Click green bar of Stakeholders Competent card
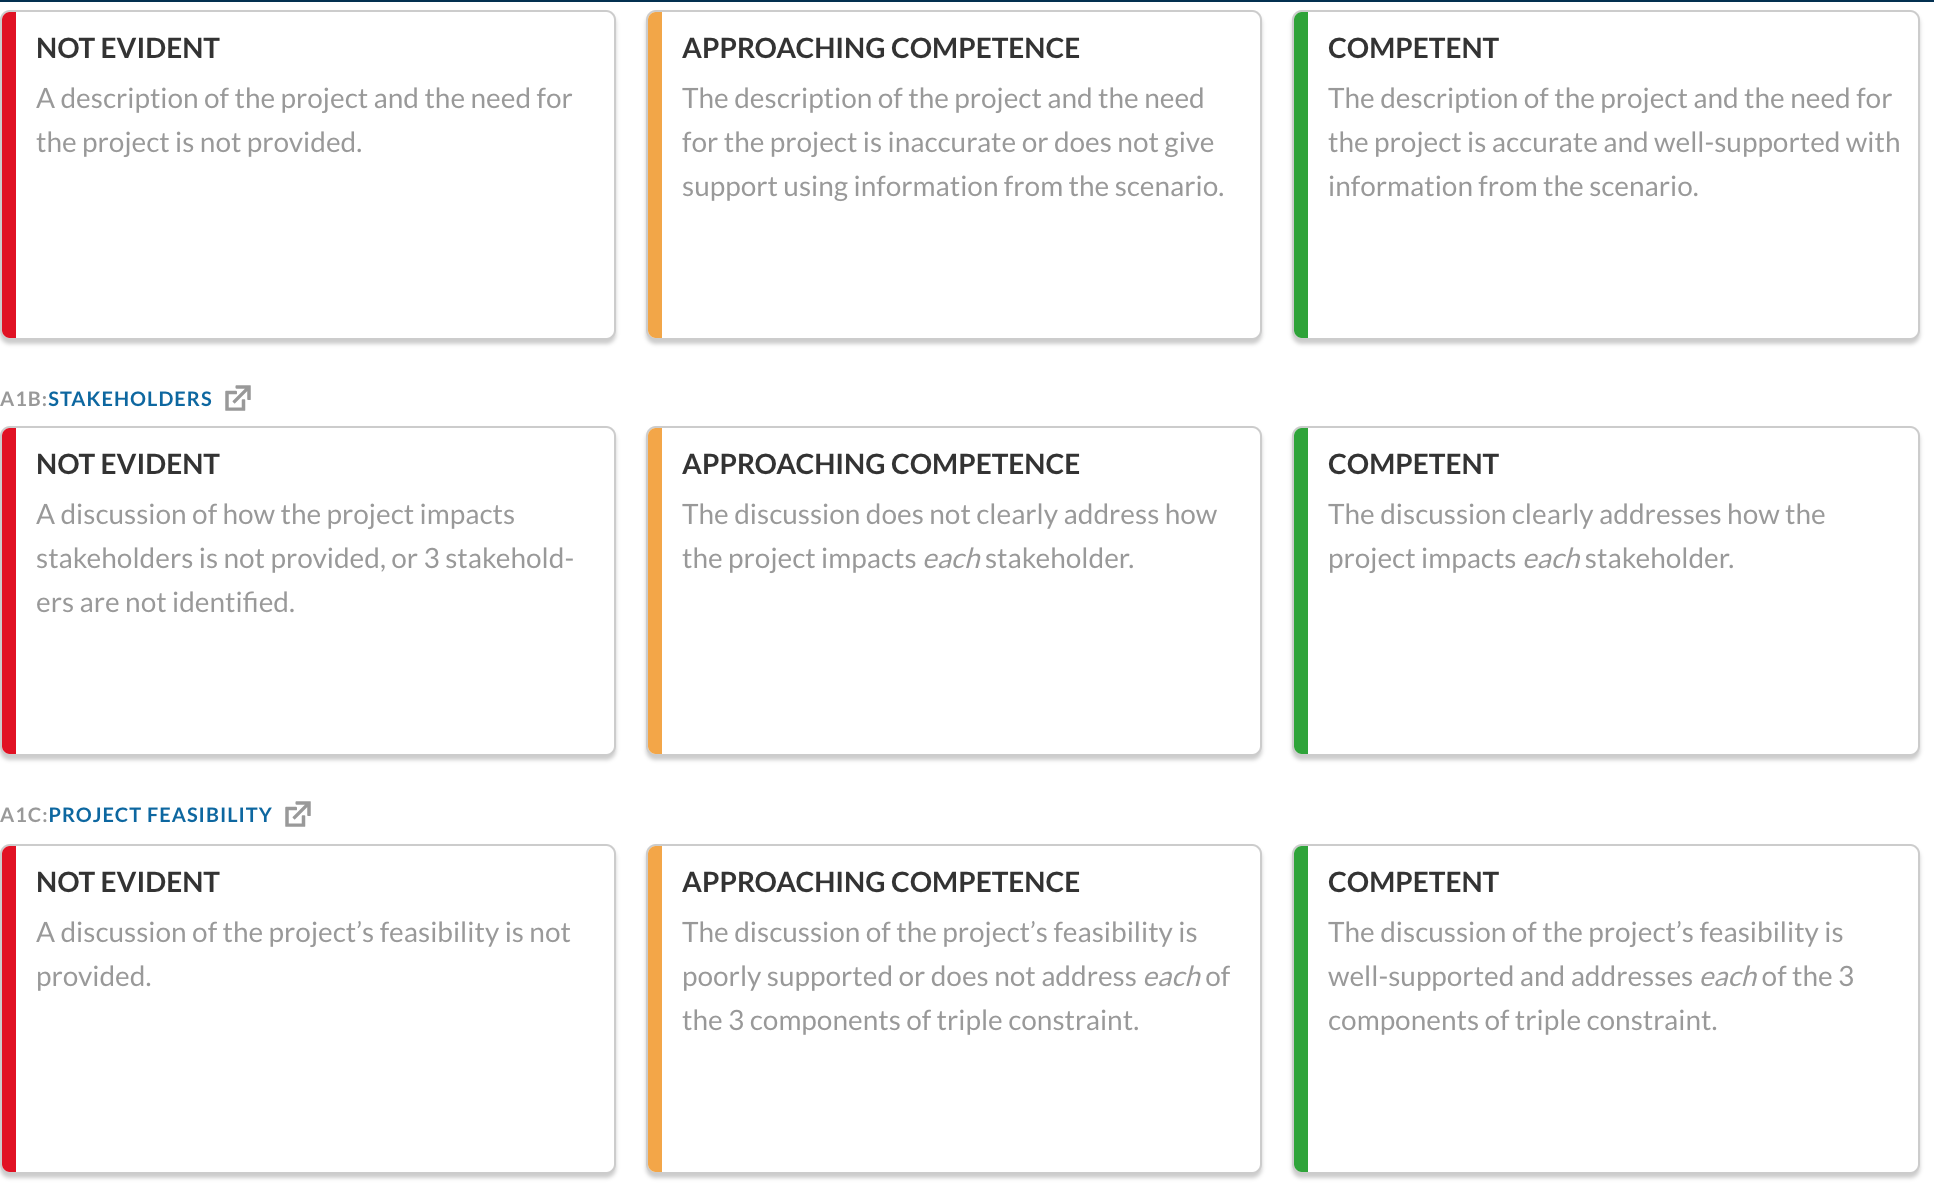Screen dimensions: 1934x1192 (x=1301, y=591)
